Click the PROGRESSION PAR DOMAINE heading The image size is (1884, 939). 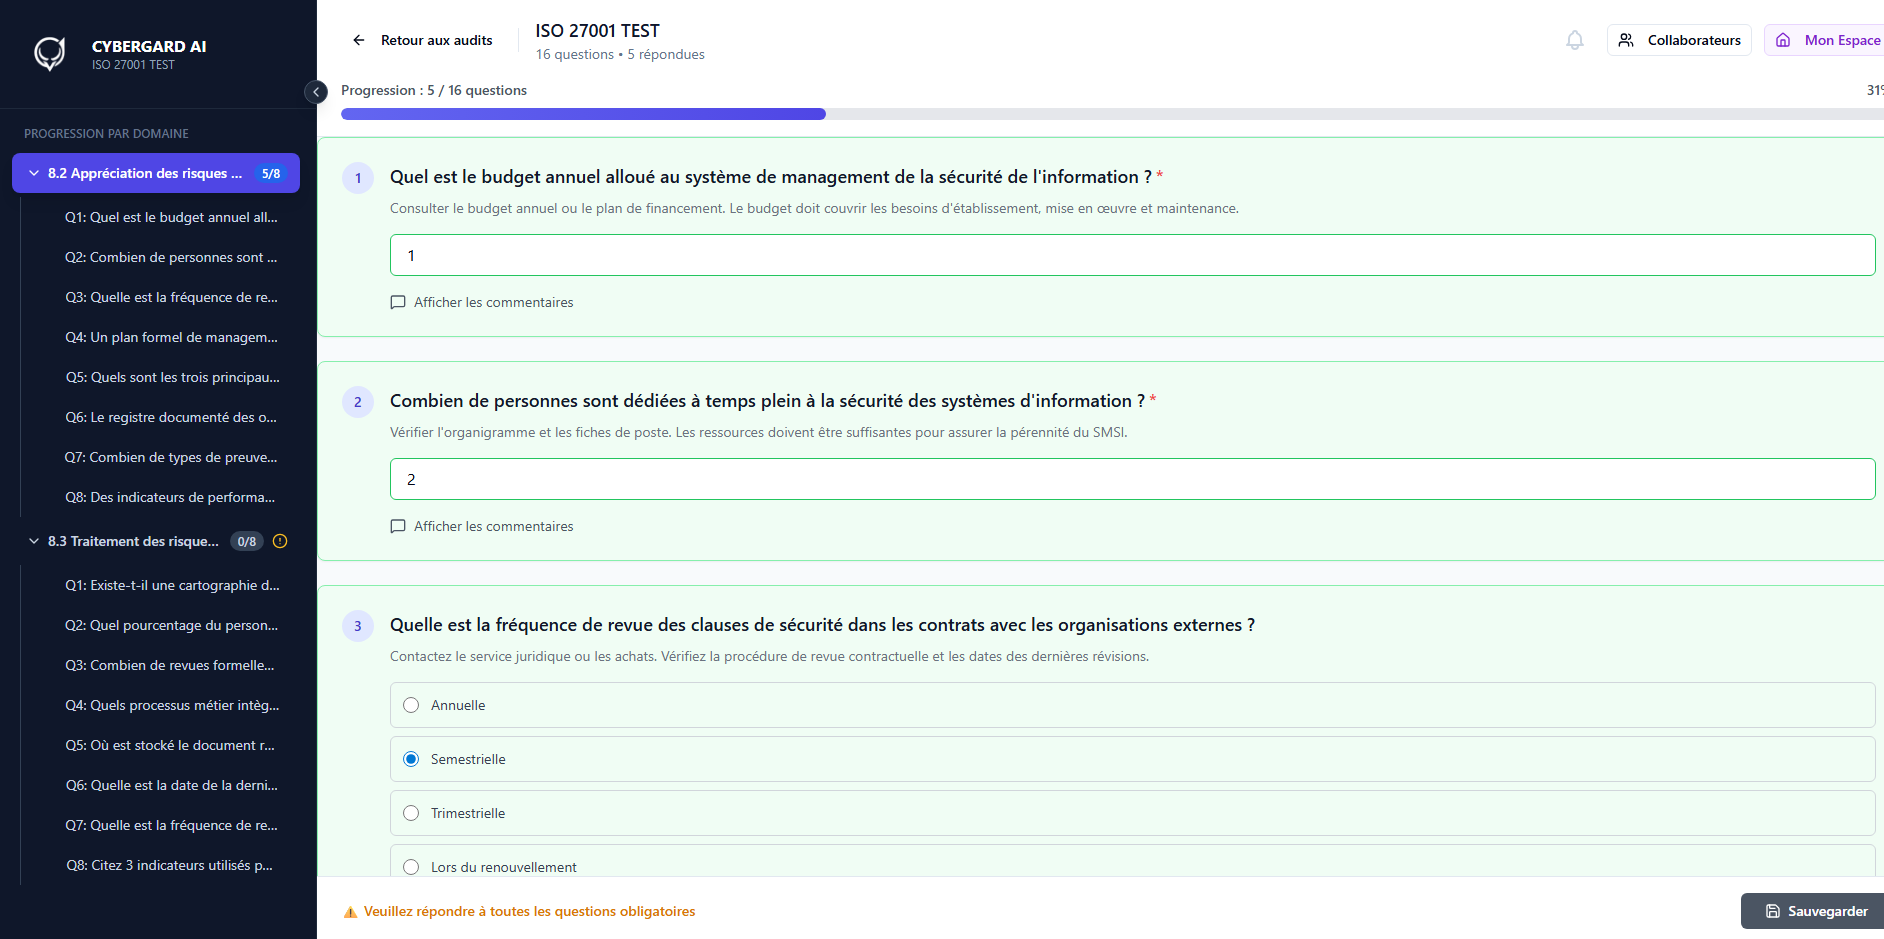click(x=106, y=133)
